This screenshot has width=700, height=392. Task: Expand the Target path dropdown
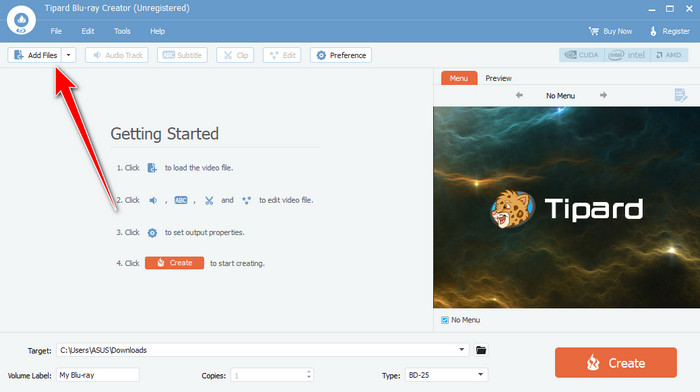[462, 350]
